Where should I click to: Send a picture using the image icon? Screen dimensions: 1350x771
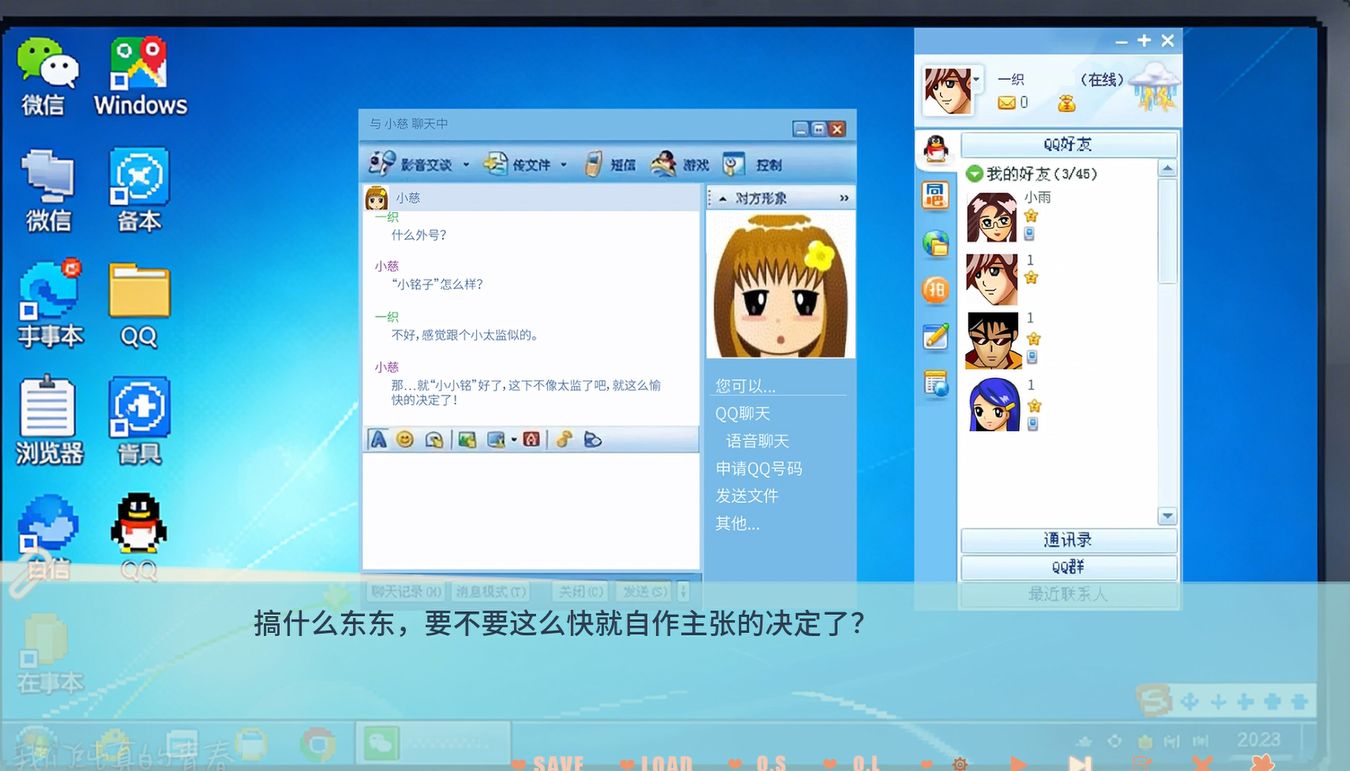tap(467, 439)
